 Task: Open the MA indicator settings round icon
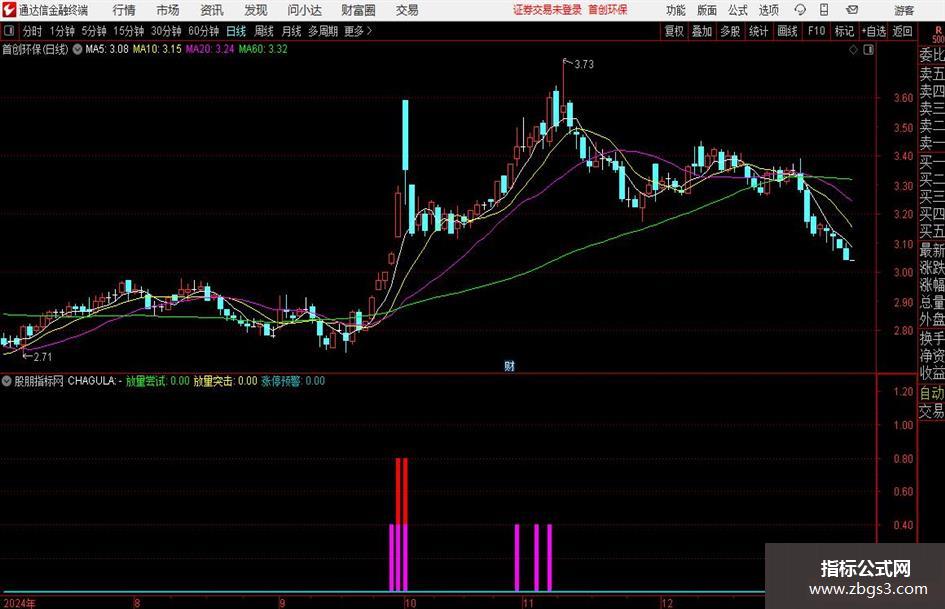tap(77, 49)
